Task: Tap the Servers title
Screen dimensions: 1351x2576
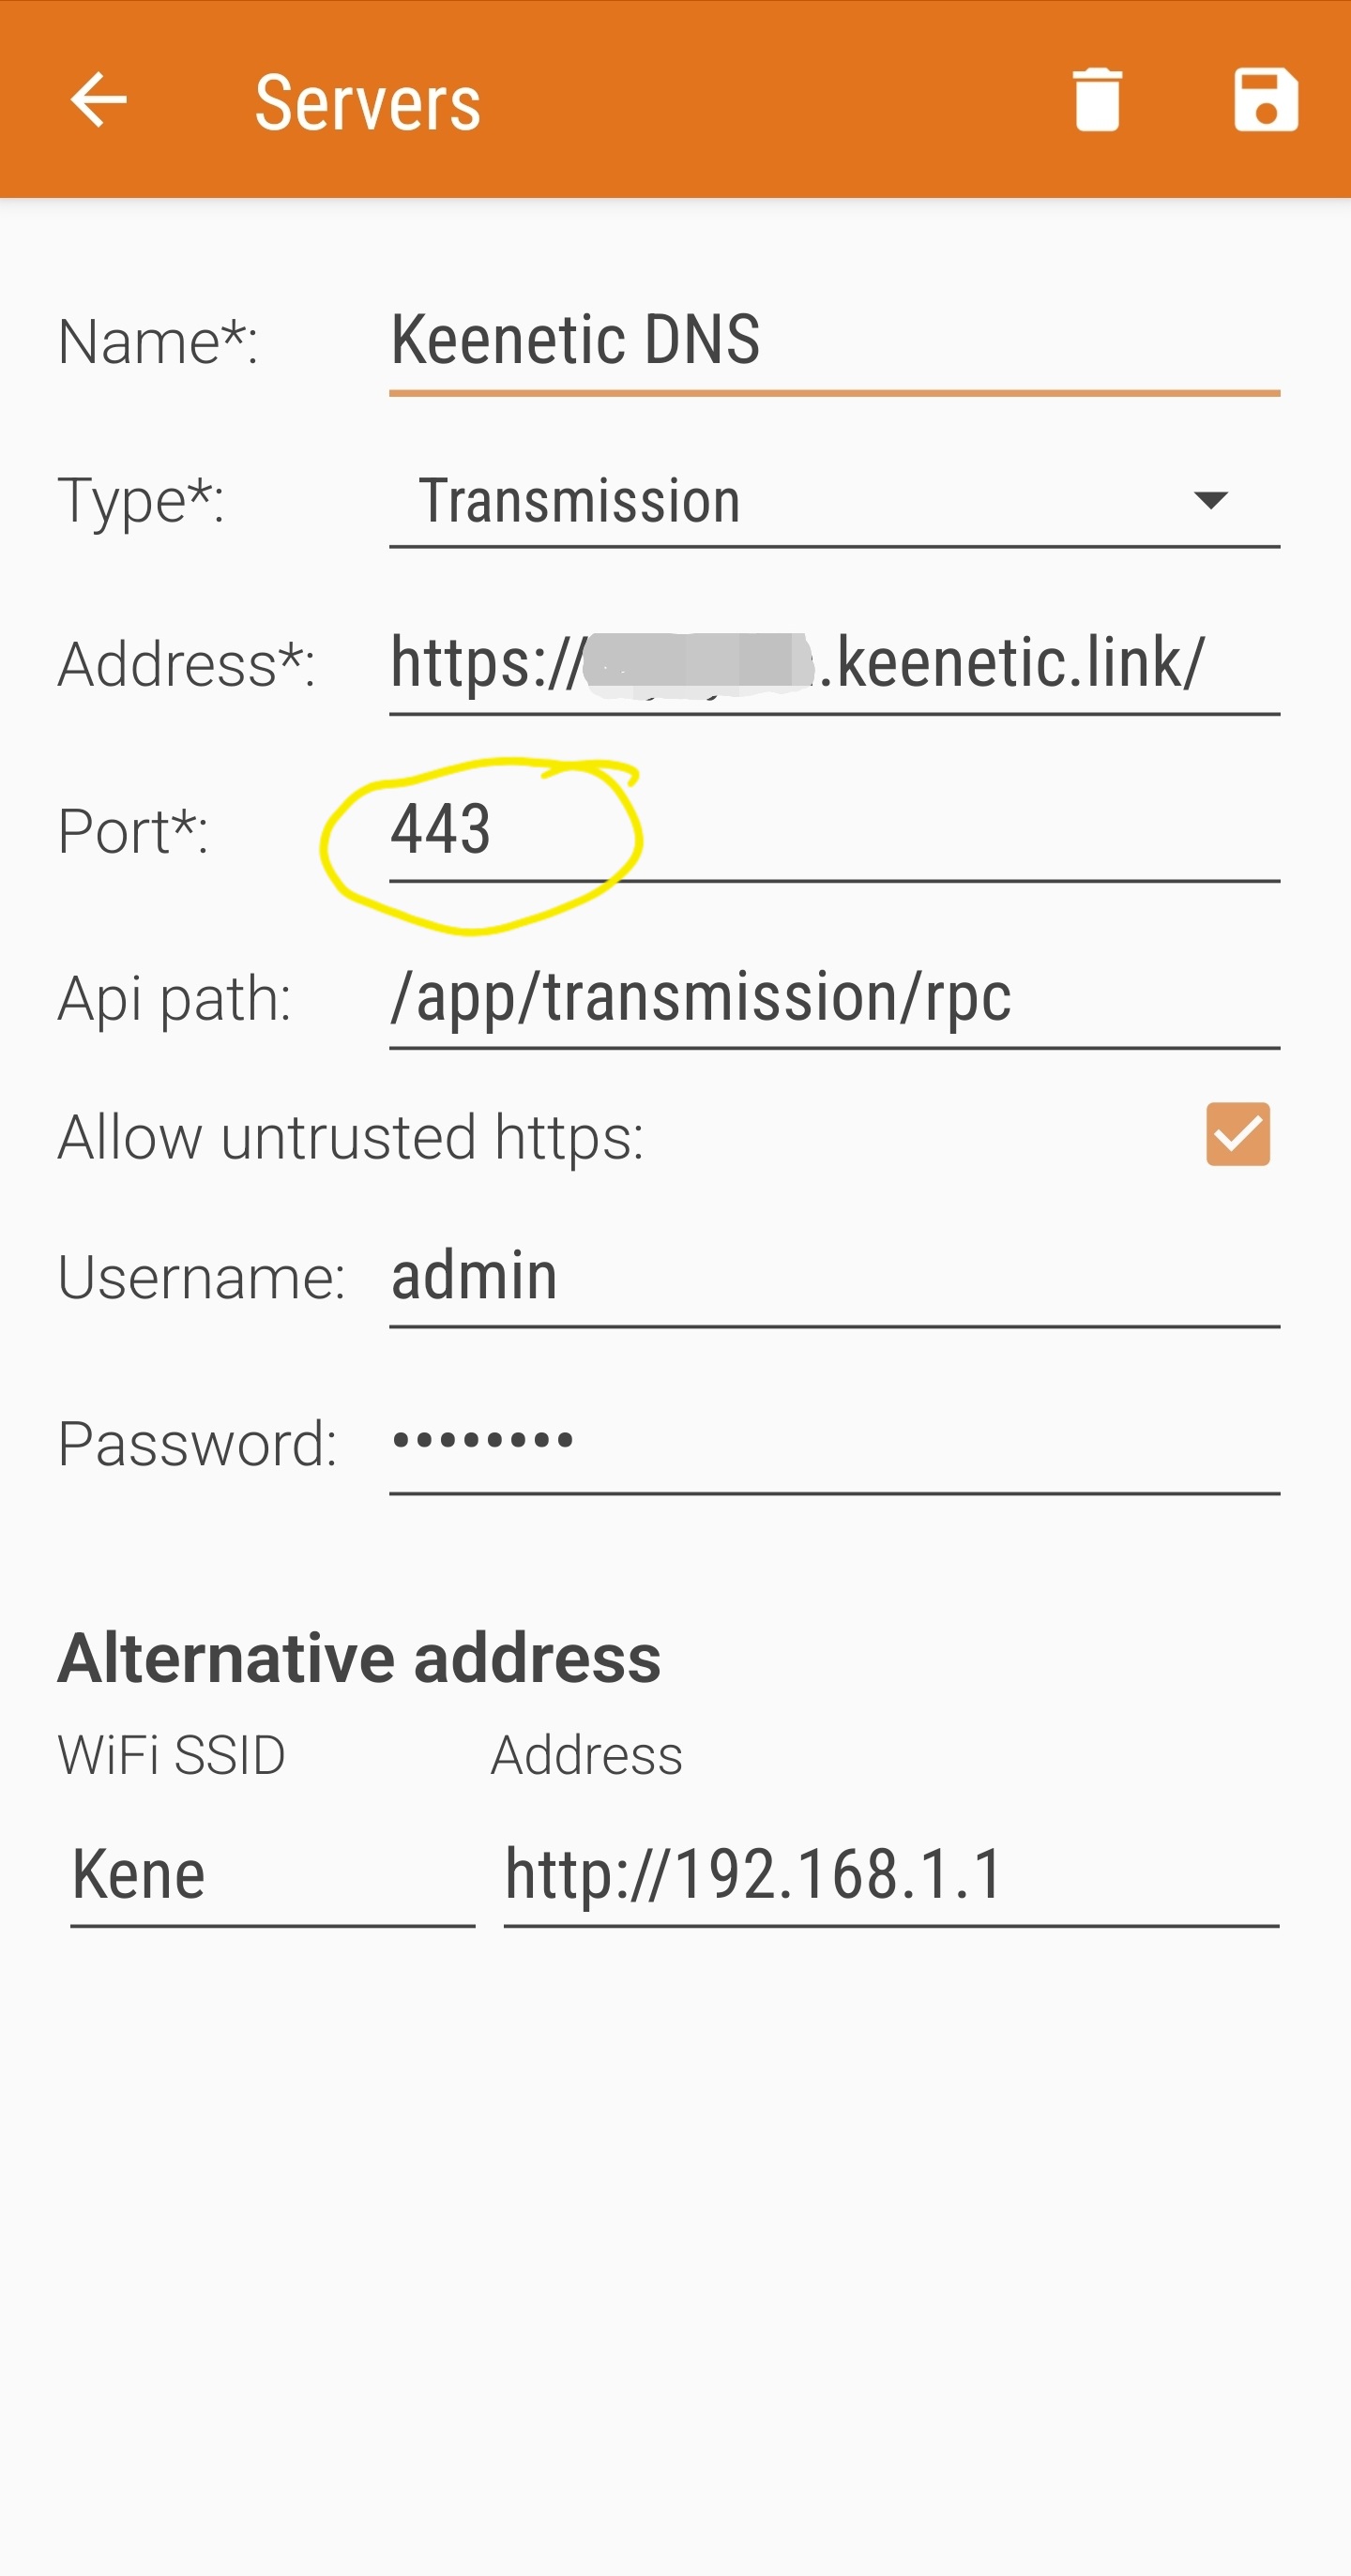Action: (367, 102)
